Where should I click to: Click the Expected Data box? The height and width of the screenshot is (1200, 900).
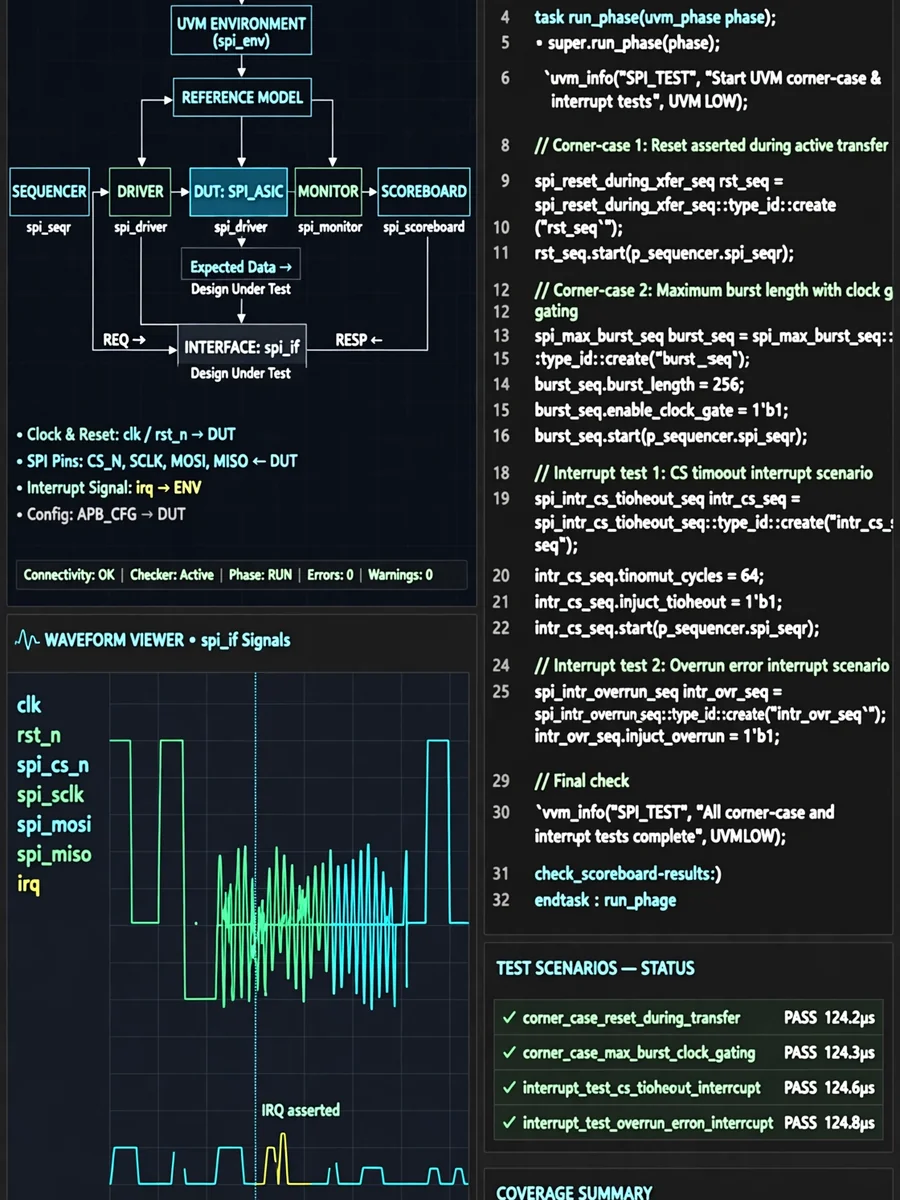[x=240, y=267]
